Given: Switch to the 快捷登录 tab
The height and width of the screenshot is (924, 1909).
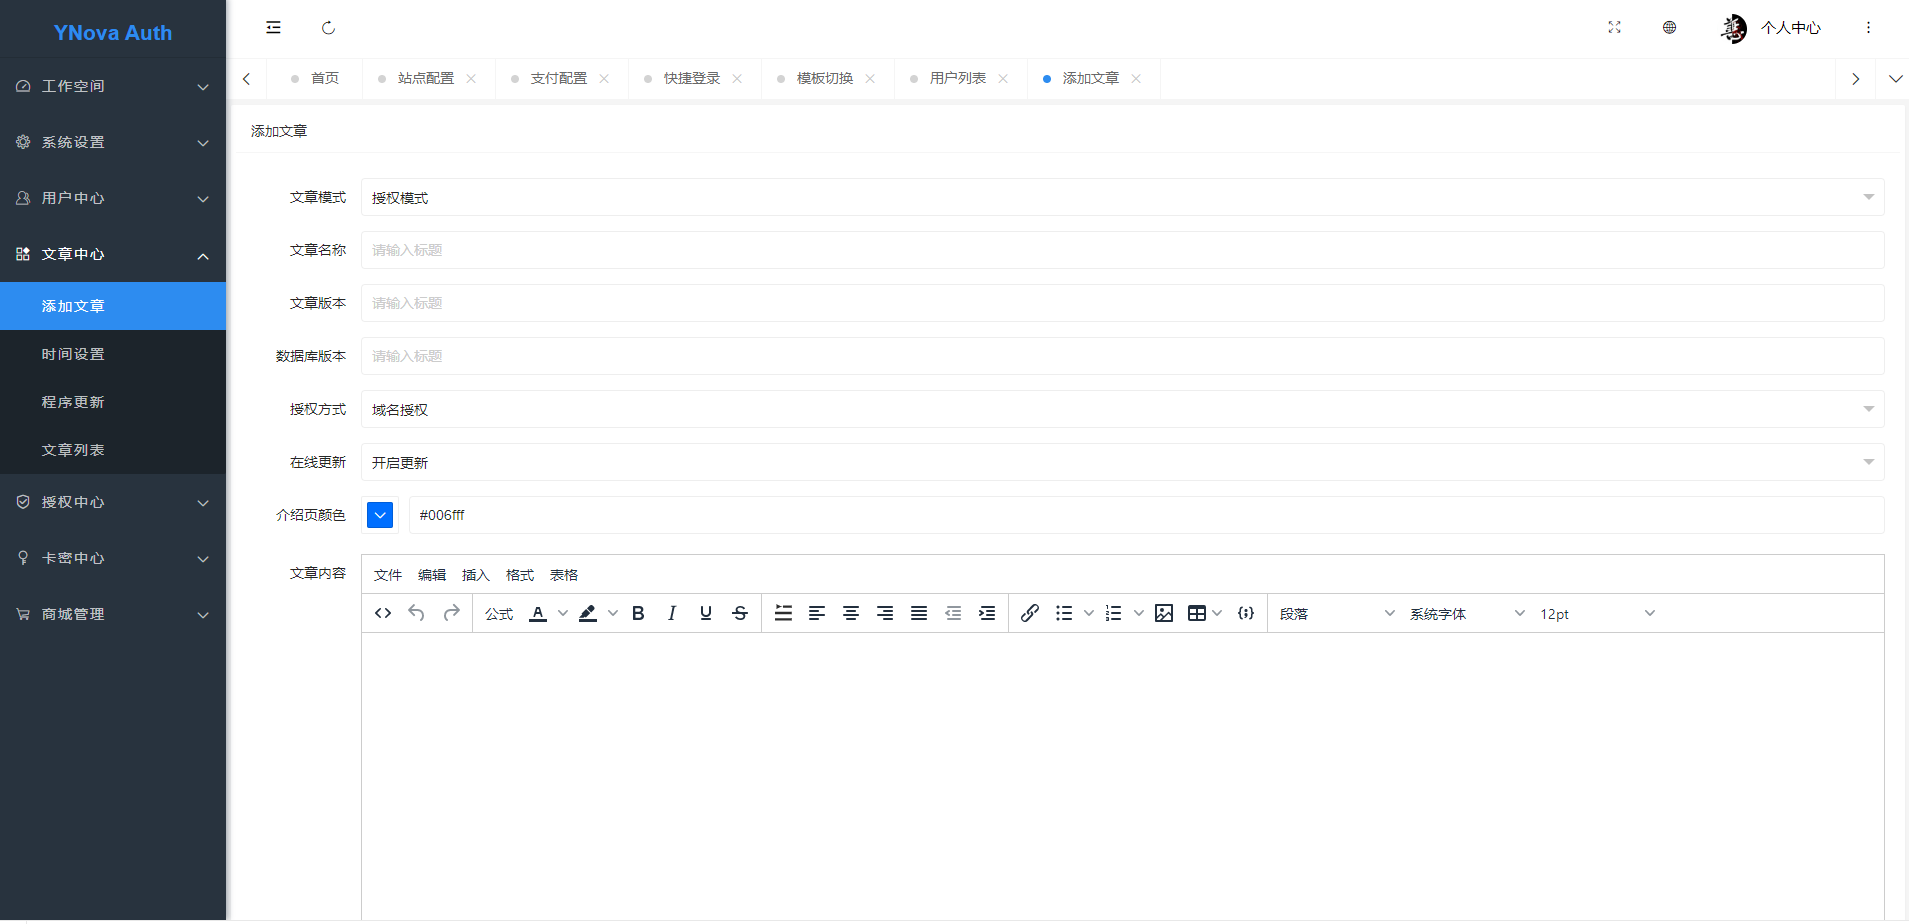Looking at the screenshot, I should click(692, 78).
